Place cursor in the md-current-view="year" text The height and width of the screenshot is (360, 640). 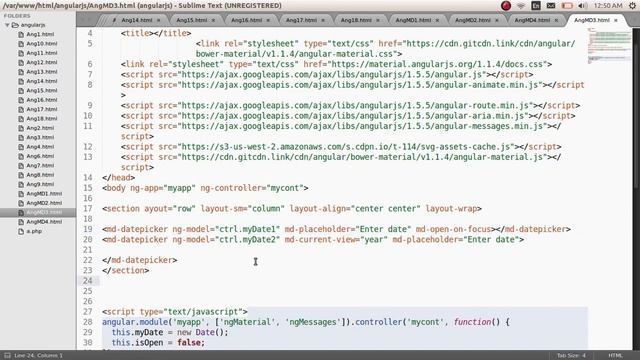(336, 240)
